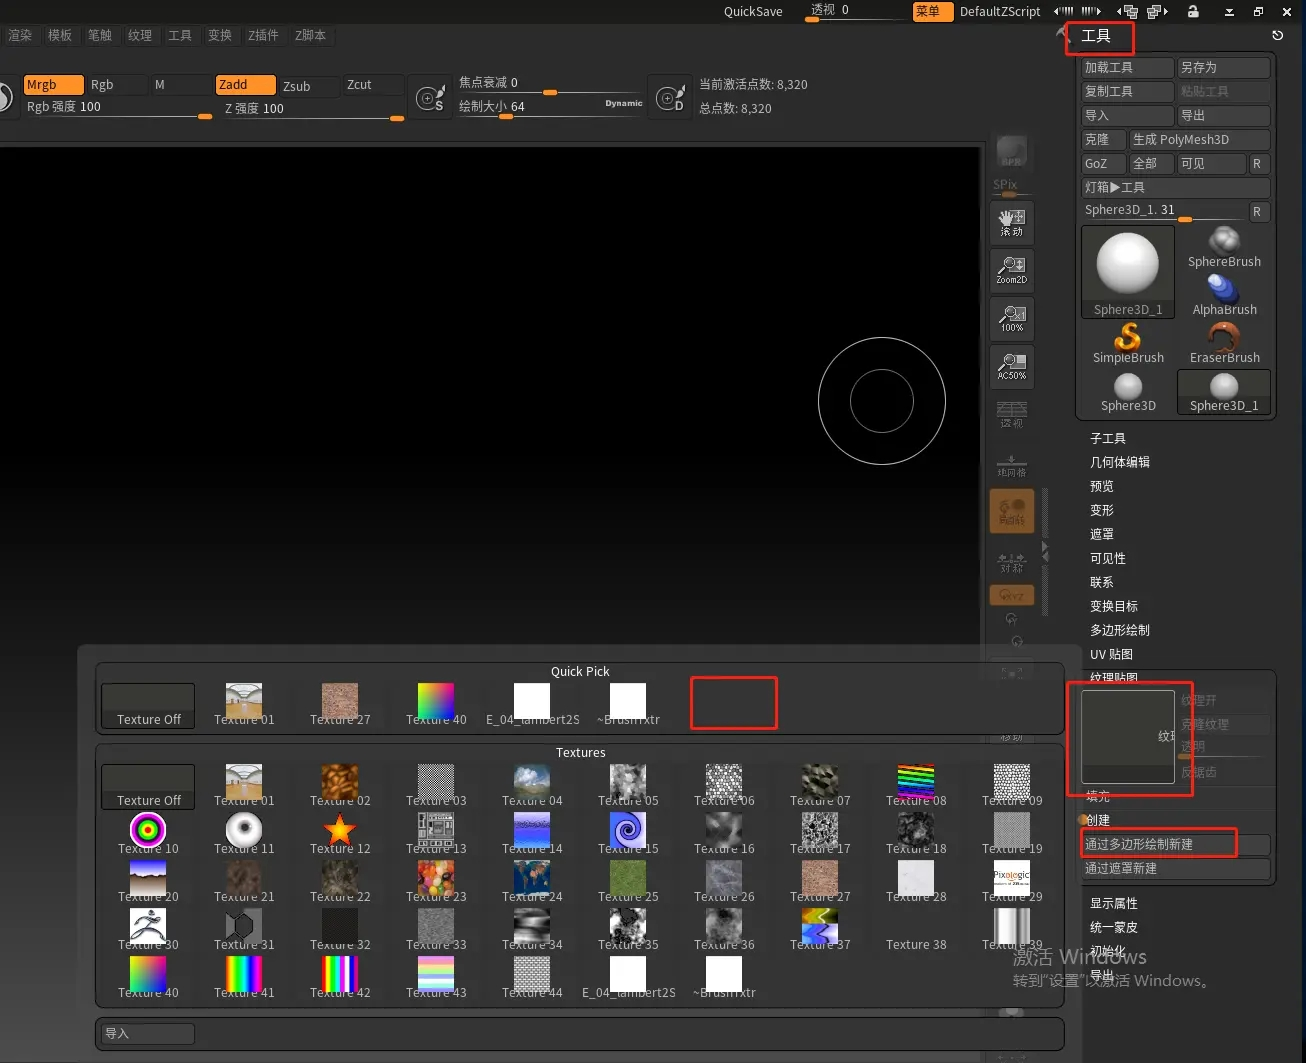Image resolution: width=1306 pixels, height=1063 pixels.
Task: Switch to Zsub mode
Action: click(308, 86)
